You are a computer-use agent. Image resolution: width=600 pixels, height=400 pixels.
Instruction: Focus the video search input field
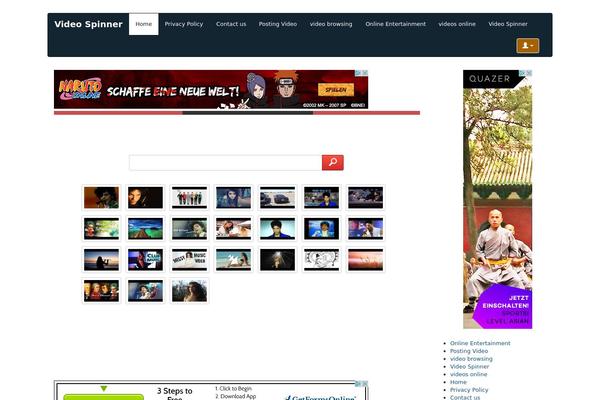pyautogui.click(x=225, y=162)
